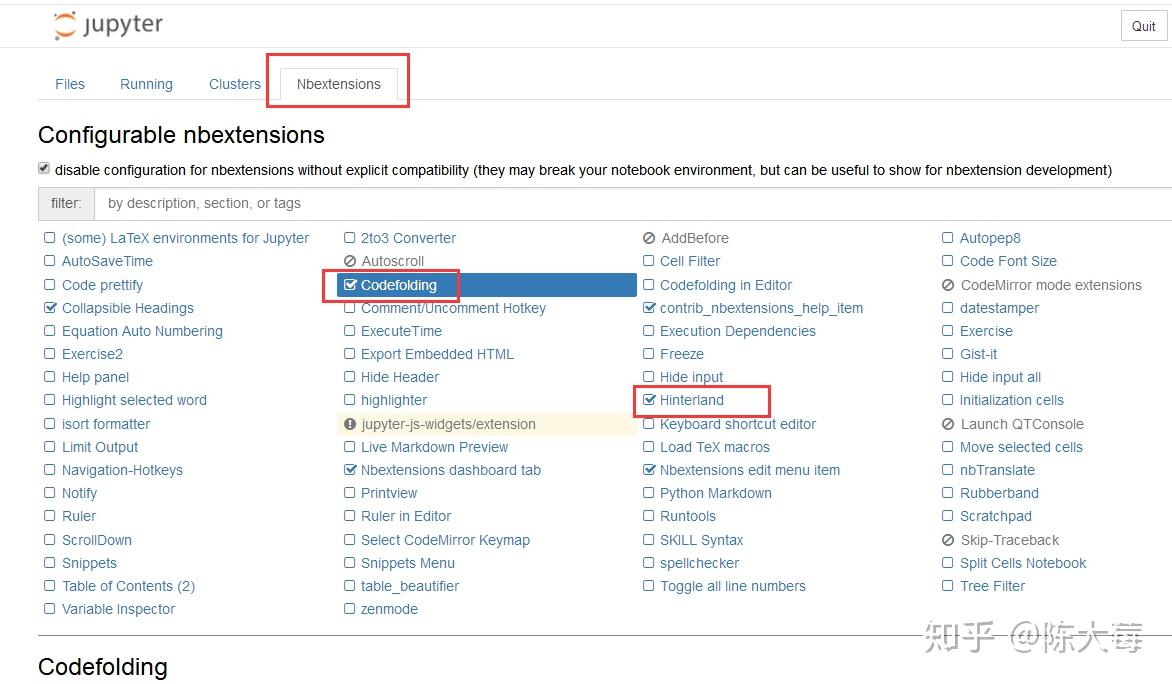Select the ExecuteTime extension link
This screenshot has height=684, width=1172.
click(401, 331)
